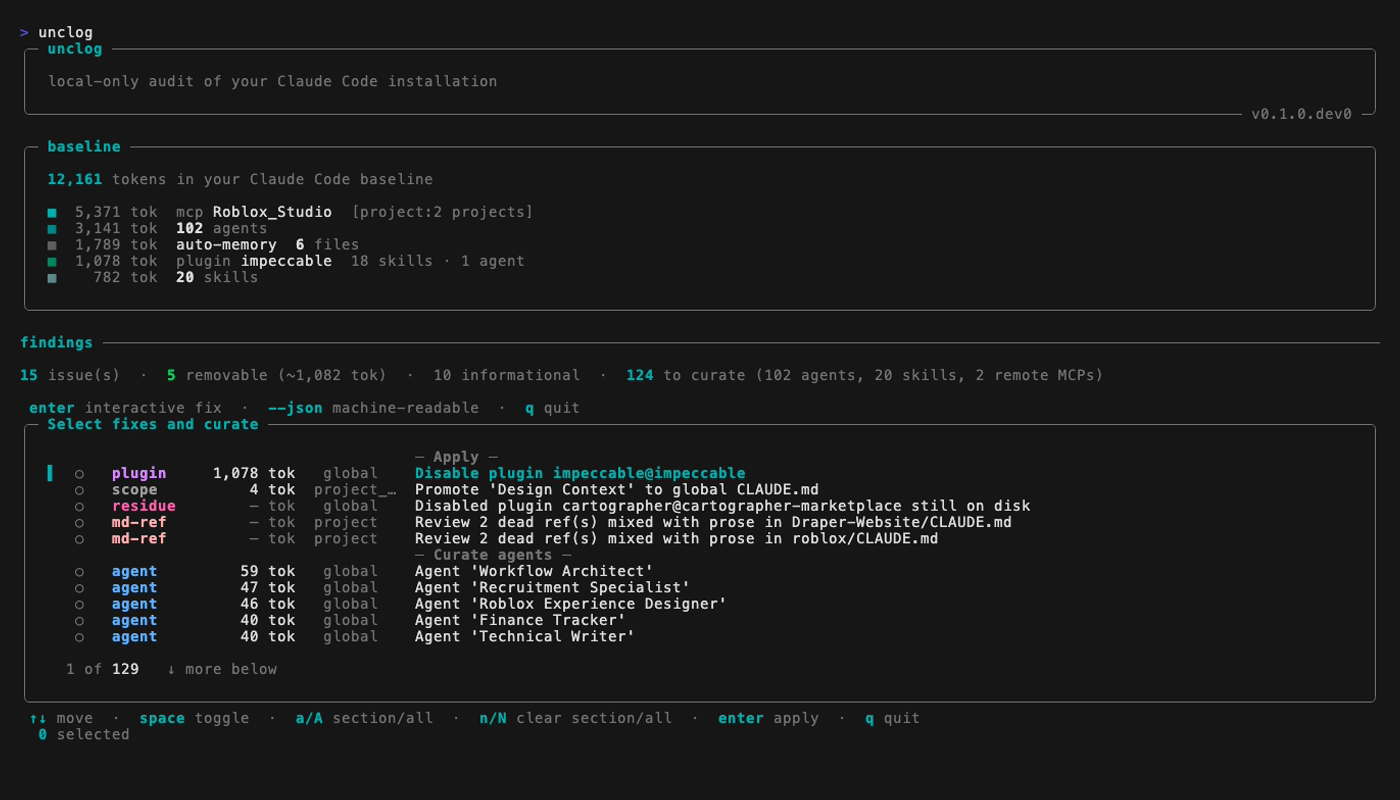Click the '1 of 129' pagination counter
This screenshot has height=800, width=1400.
(102, 668)
